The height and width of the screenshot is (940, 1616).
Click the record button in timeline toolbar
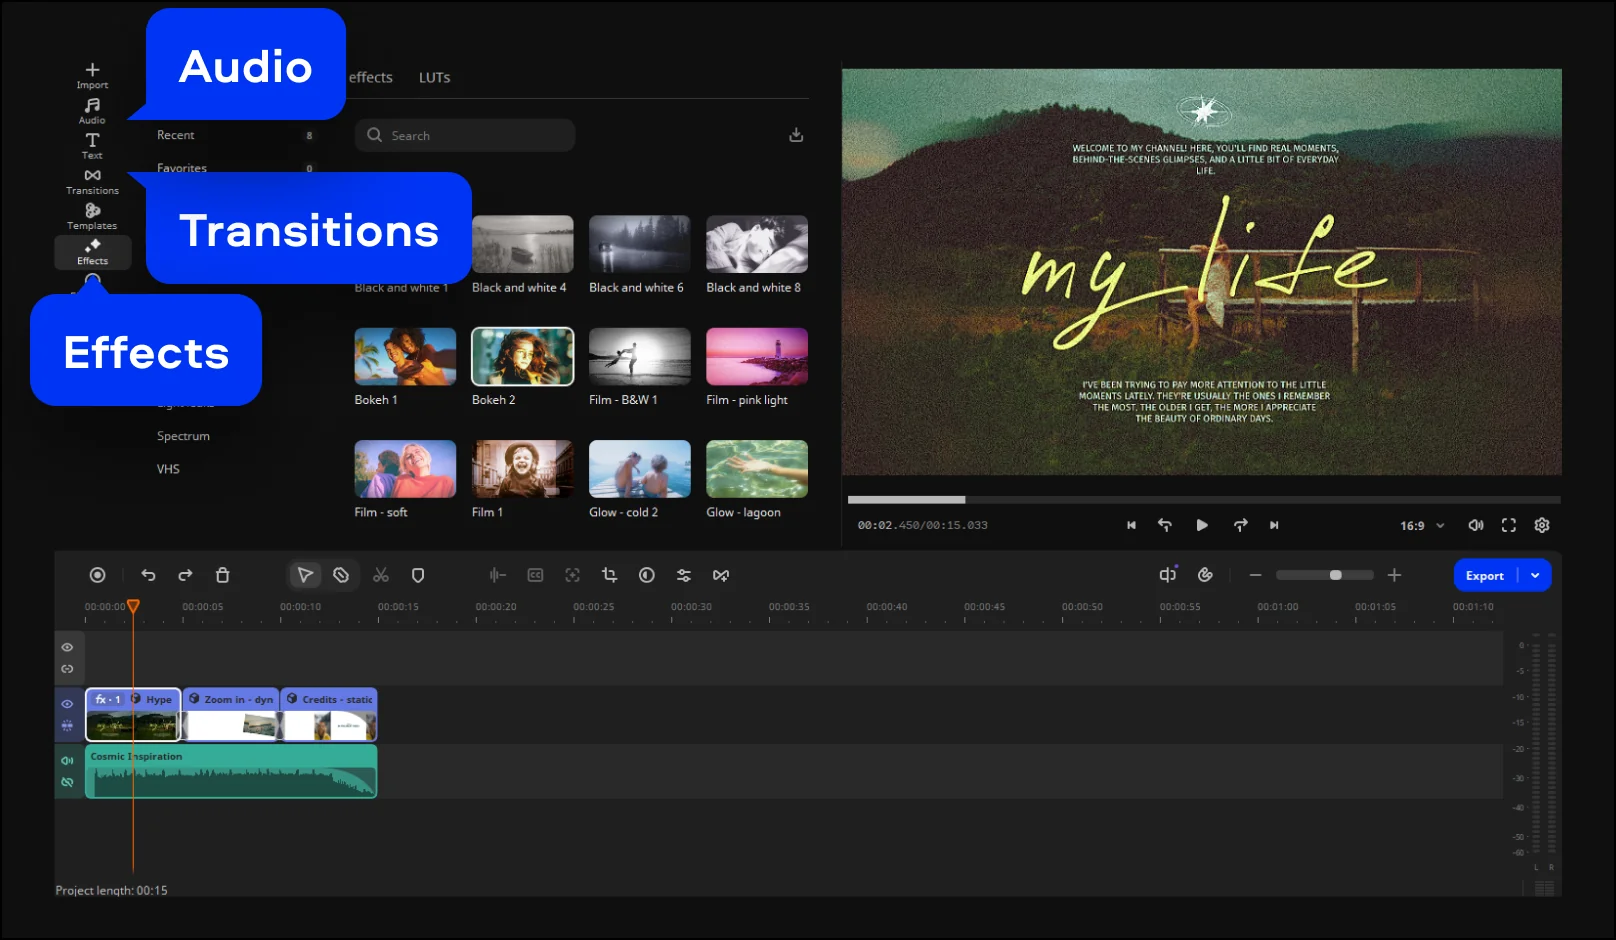click(97, 575)
